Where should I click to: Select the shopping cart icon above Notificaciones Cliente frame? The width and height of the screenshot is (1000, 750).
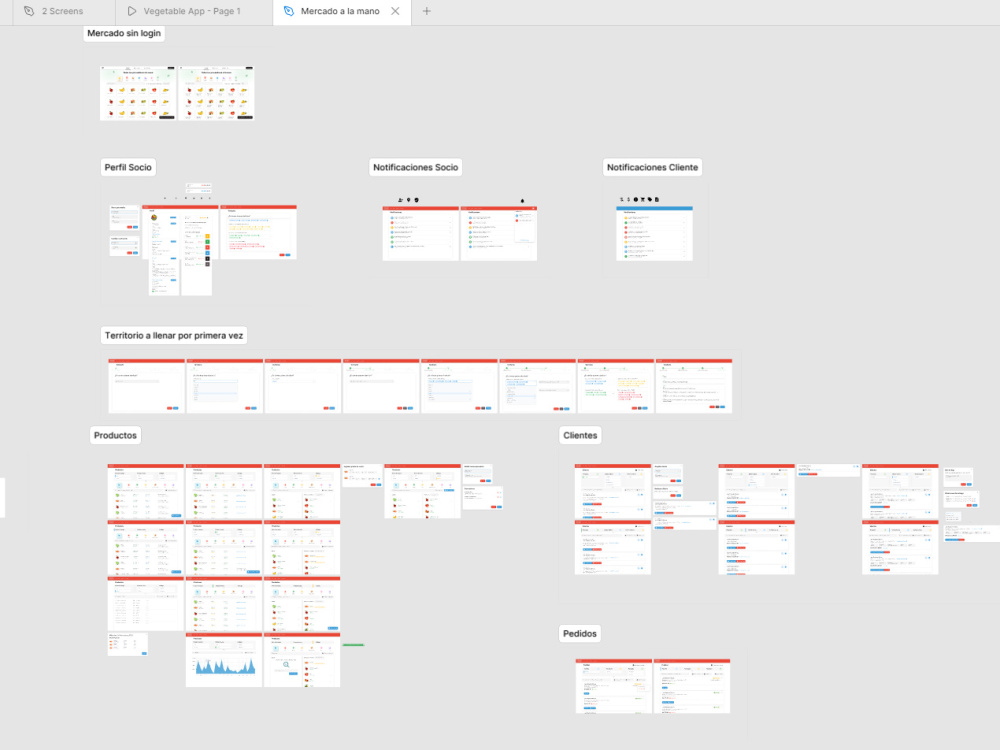point(642,200)
